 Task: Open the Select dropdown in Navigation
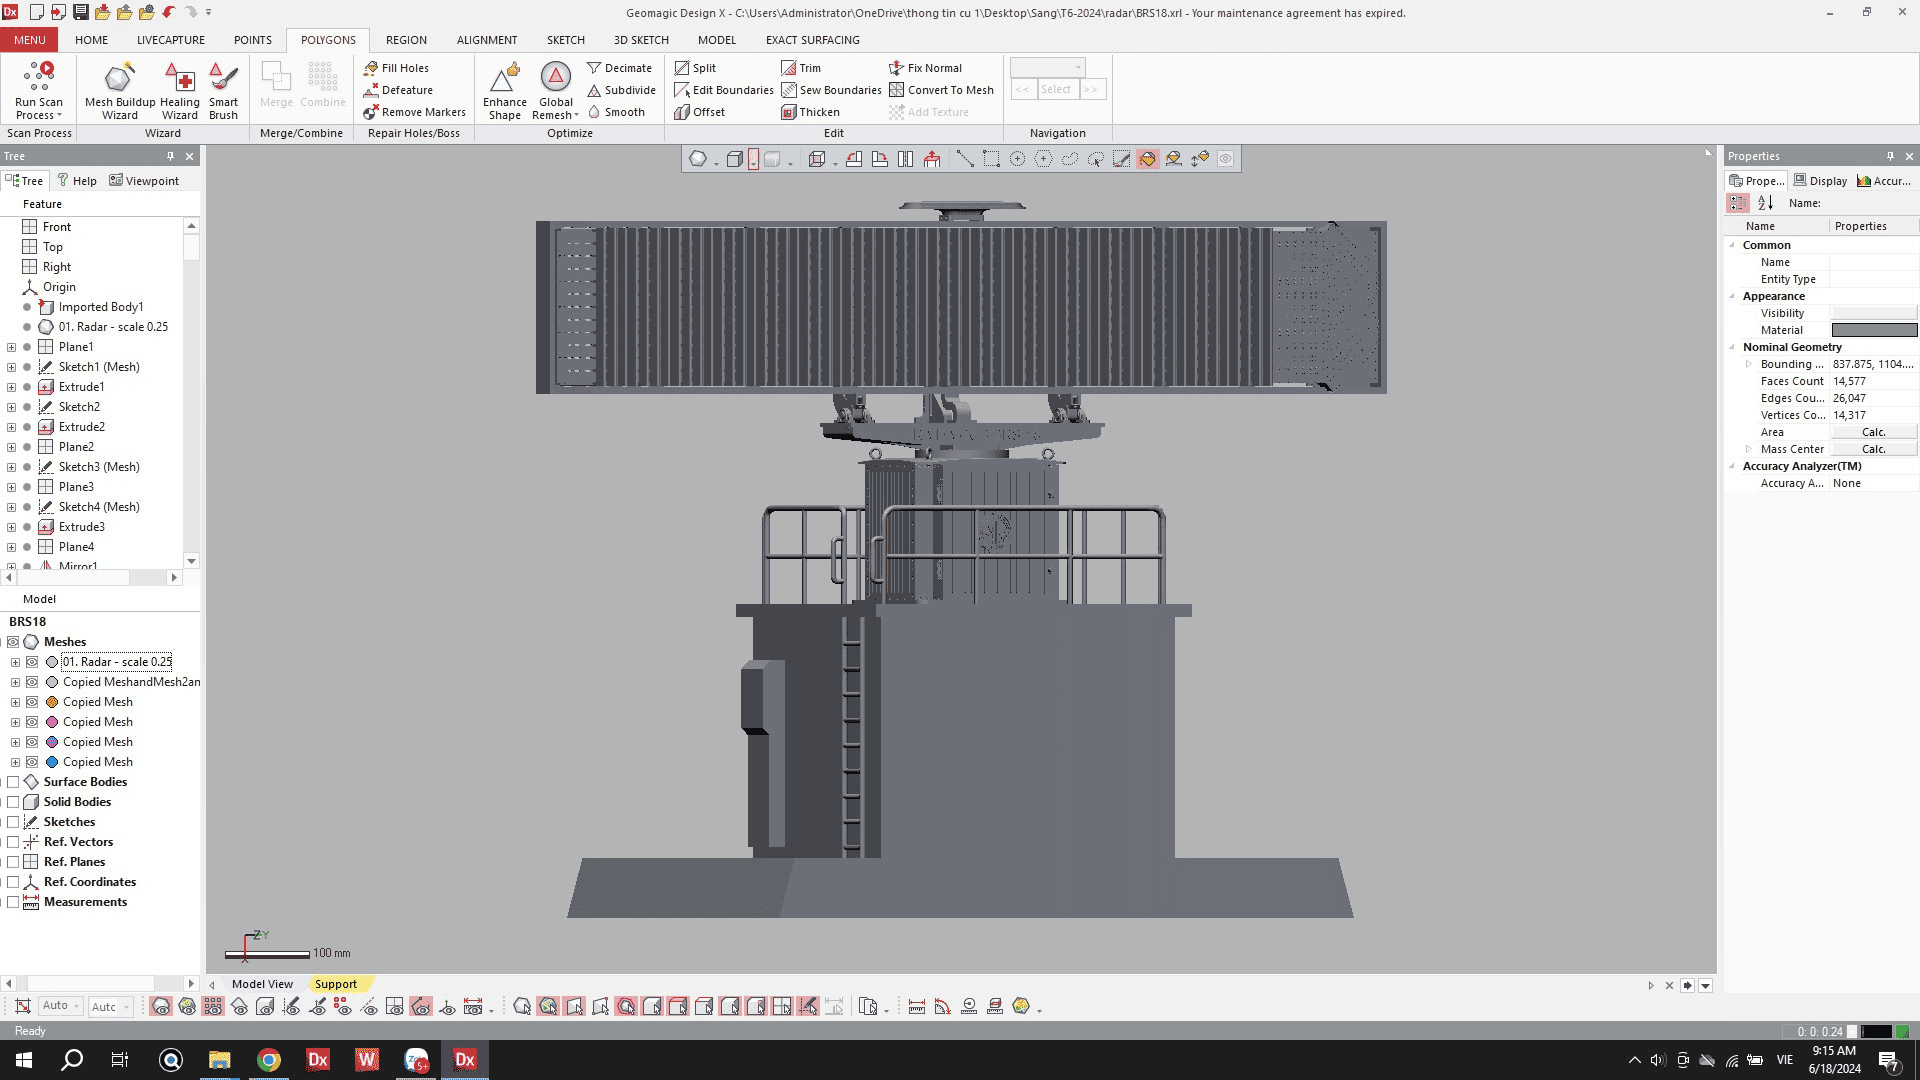click(1056, 89)
